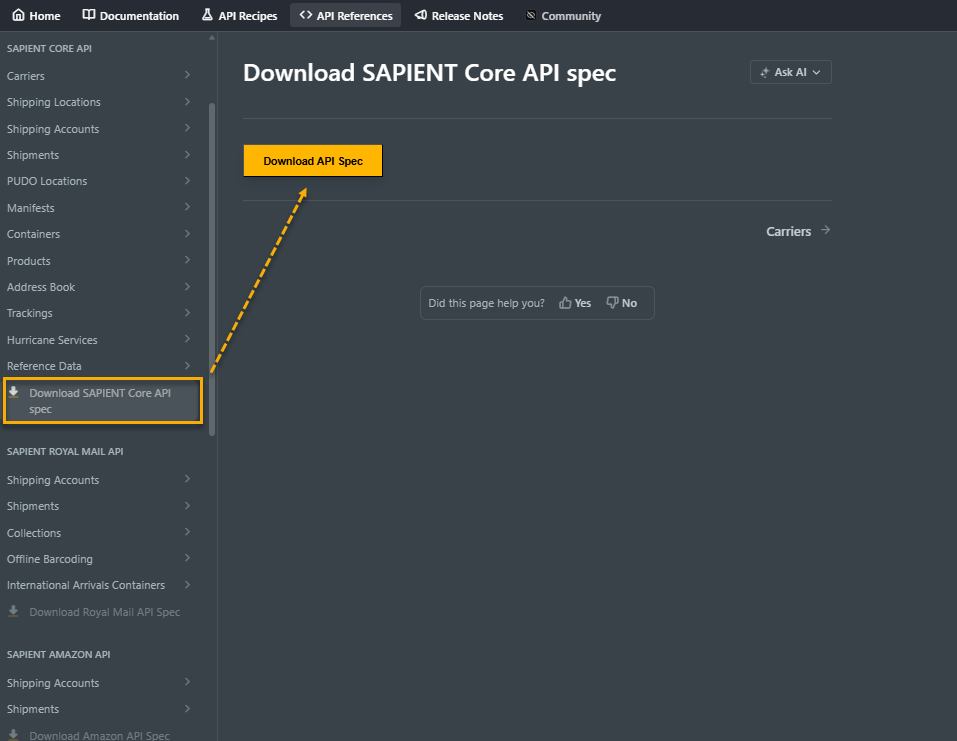Expand the Trackings chevron

pos(187,313)
